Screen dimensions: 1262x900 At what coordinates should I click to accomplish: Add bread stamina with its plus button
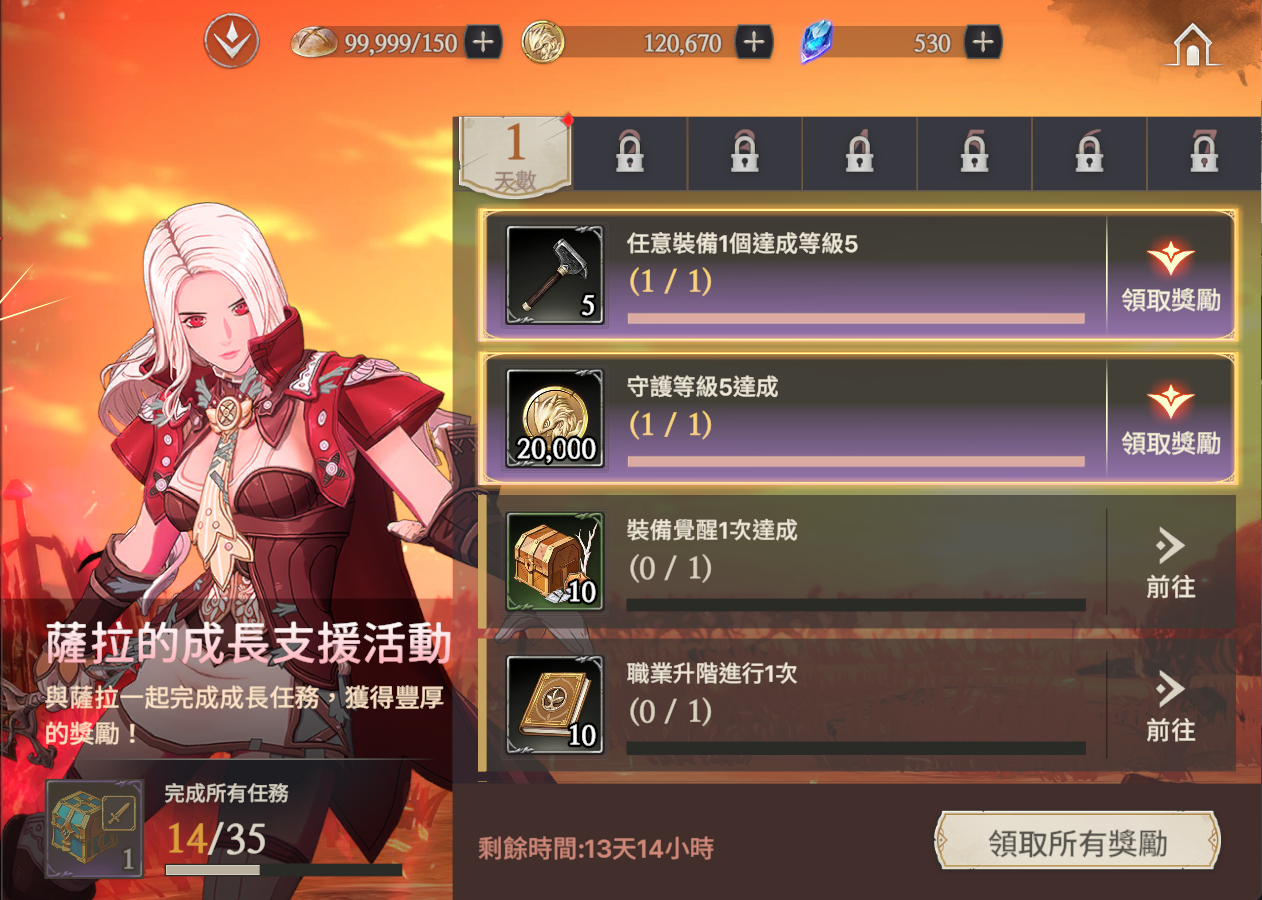pos(483,42)
